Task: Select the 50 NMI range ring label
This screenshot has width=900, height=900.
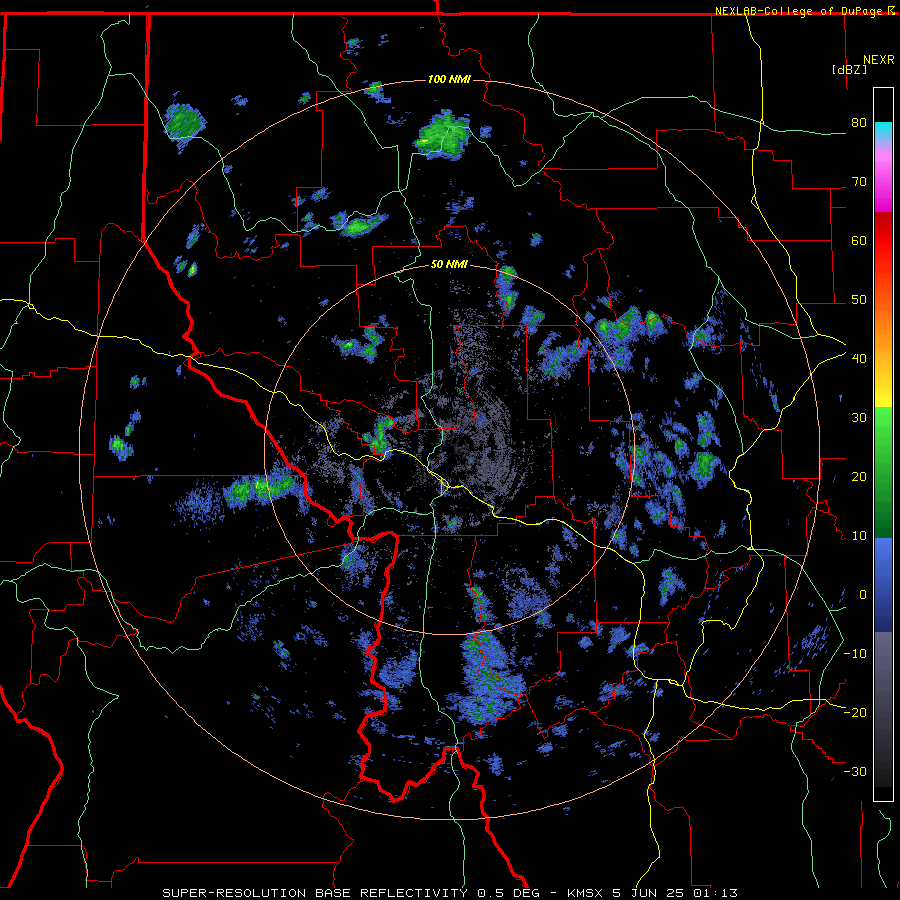Action: pyautogui.click(x=449, y=264)
